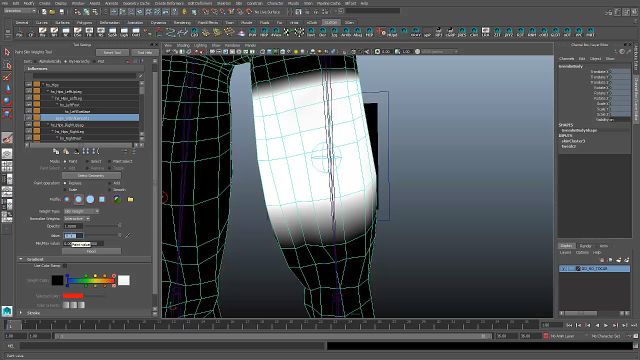640x360 pixels.
Task: Collapse the Gradient section
Action: pyautogui.click(x=21, y=259)
